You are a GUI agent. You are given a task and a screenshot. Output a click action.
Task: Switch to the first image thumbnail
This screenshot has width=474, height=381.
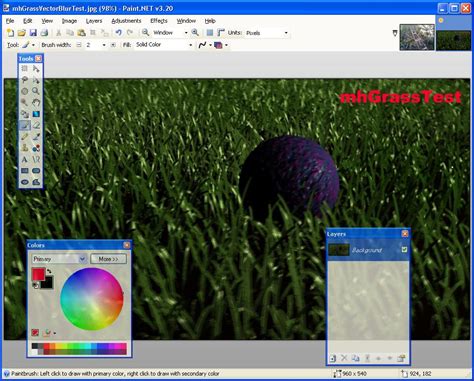click(x=417, y=37)
